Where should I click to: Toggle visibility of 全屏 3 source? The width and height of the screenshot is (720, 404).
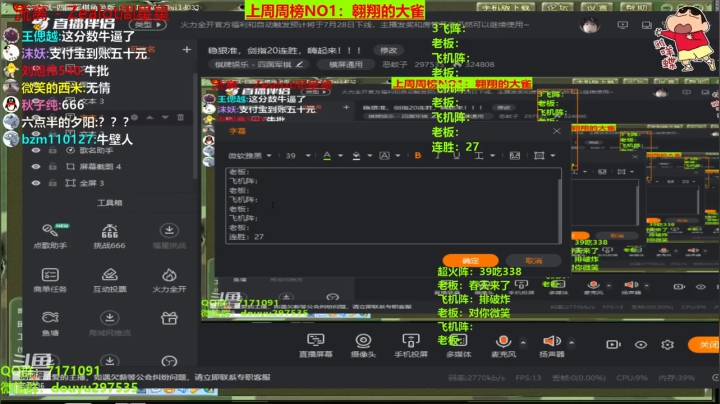pyautogui.click(x=35, y=183)
